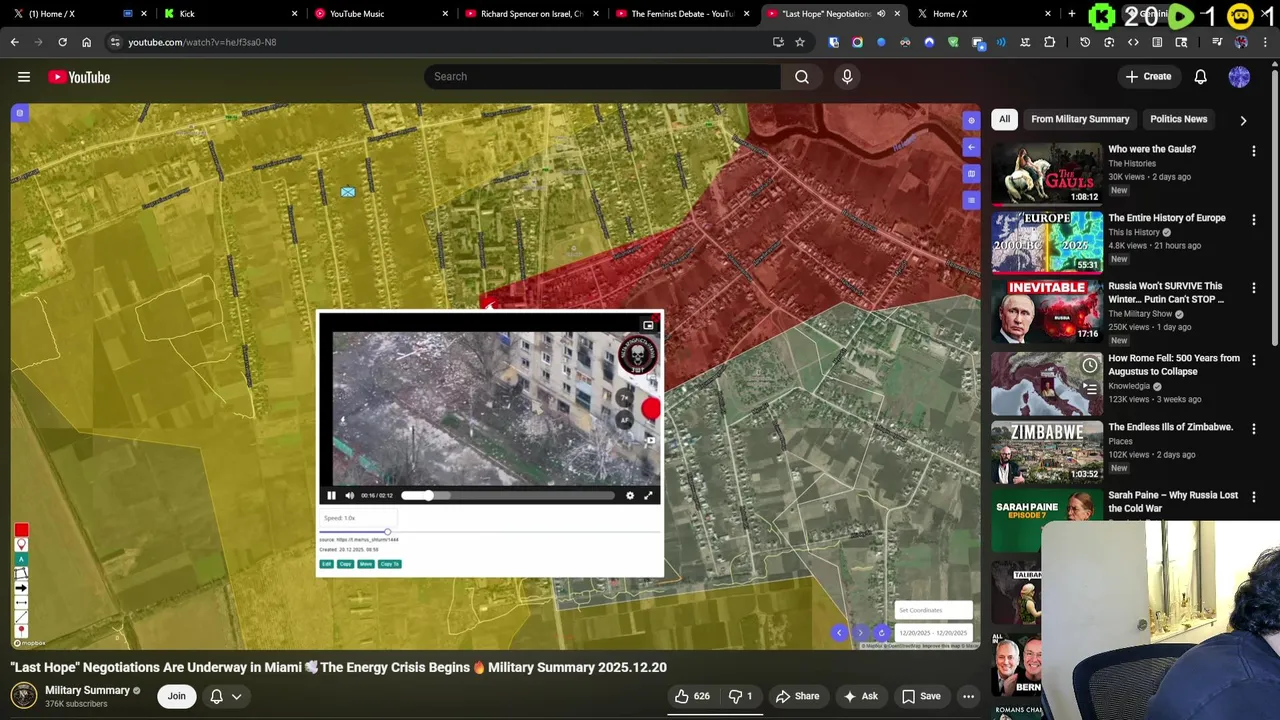Bookmark this page with the star icon
Image resolution: width=1280 pixels, height=720 pixels.
[x=800, y=42]
